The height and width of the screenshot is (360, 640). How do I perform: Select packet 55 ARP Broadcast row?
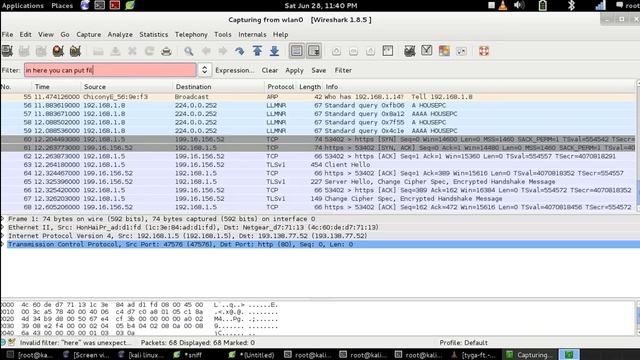pos(318,97)
